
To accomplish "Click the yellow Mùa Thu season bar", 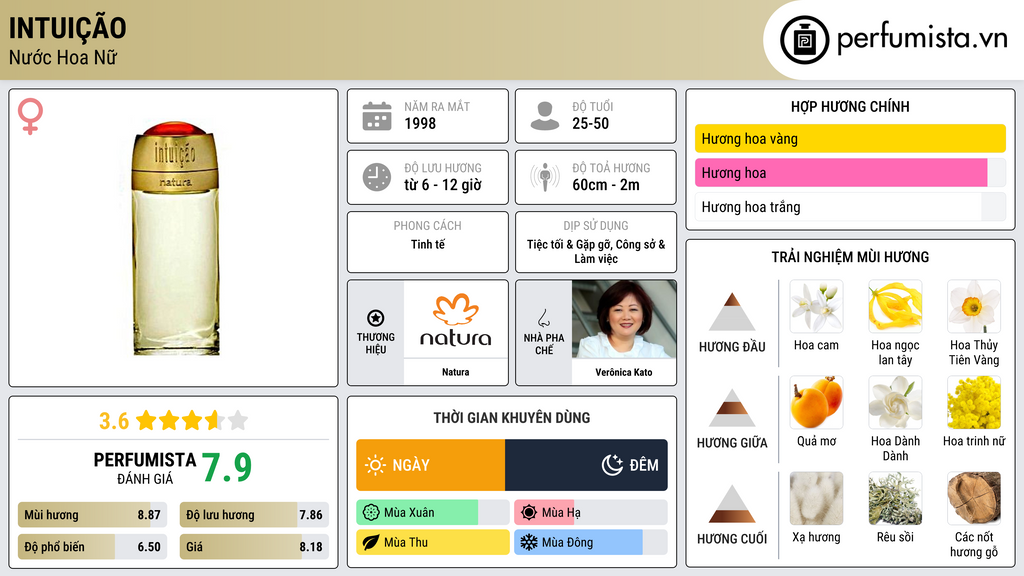I will (x=433, y=542).
